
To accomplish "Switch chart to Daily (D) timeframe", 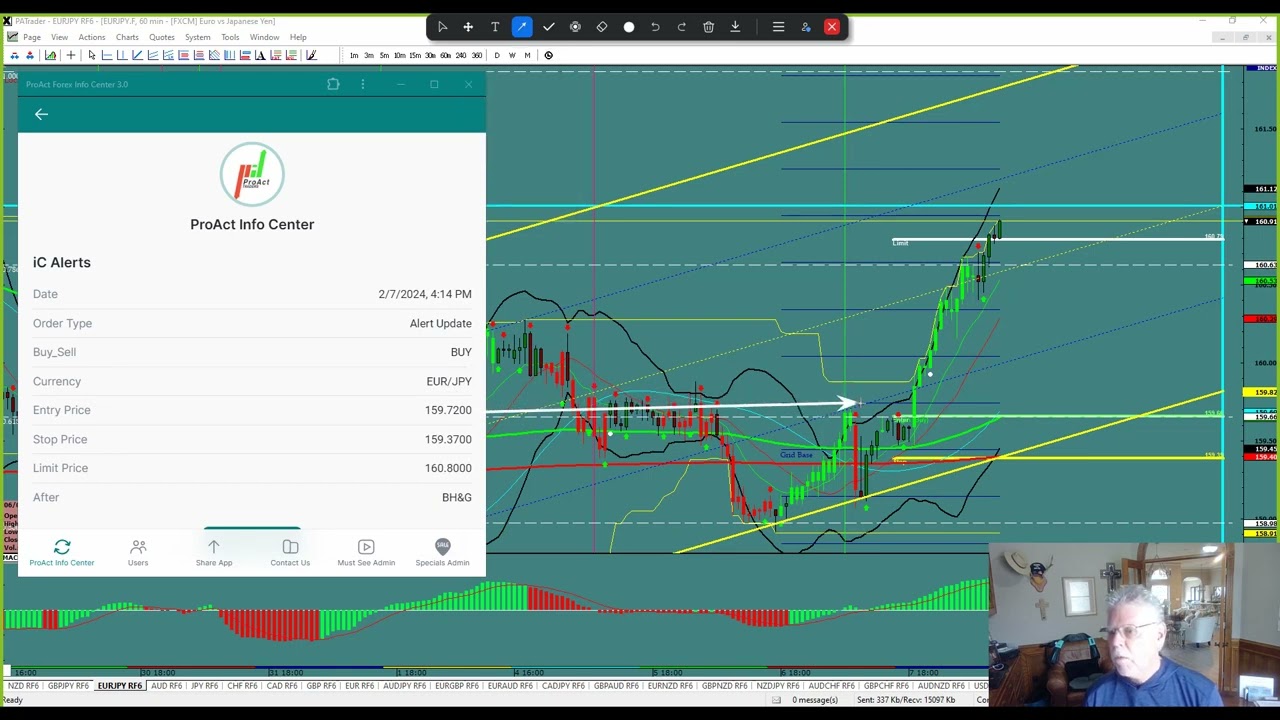I will pyautogui.click(x=497, y=55).
